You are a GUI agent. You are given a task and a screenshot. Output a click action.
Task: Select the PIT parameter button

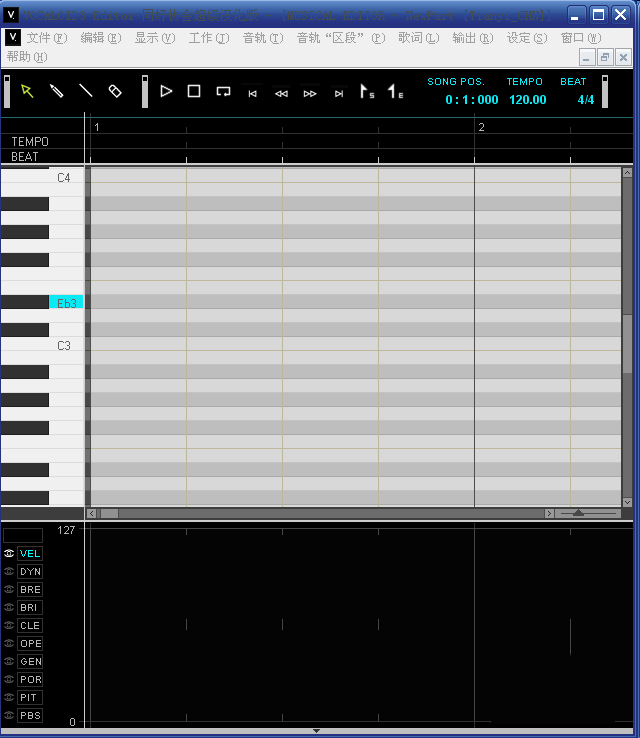[x=30, y=698]
